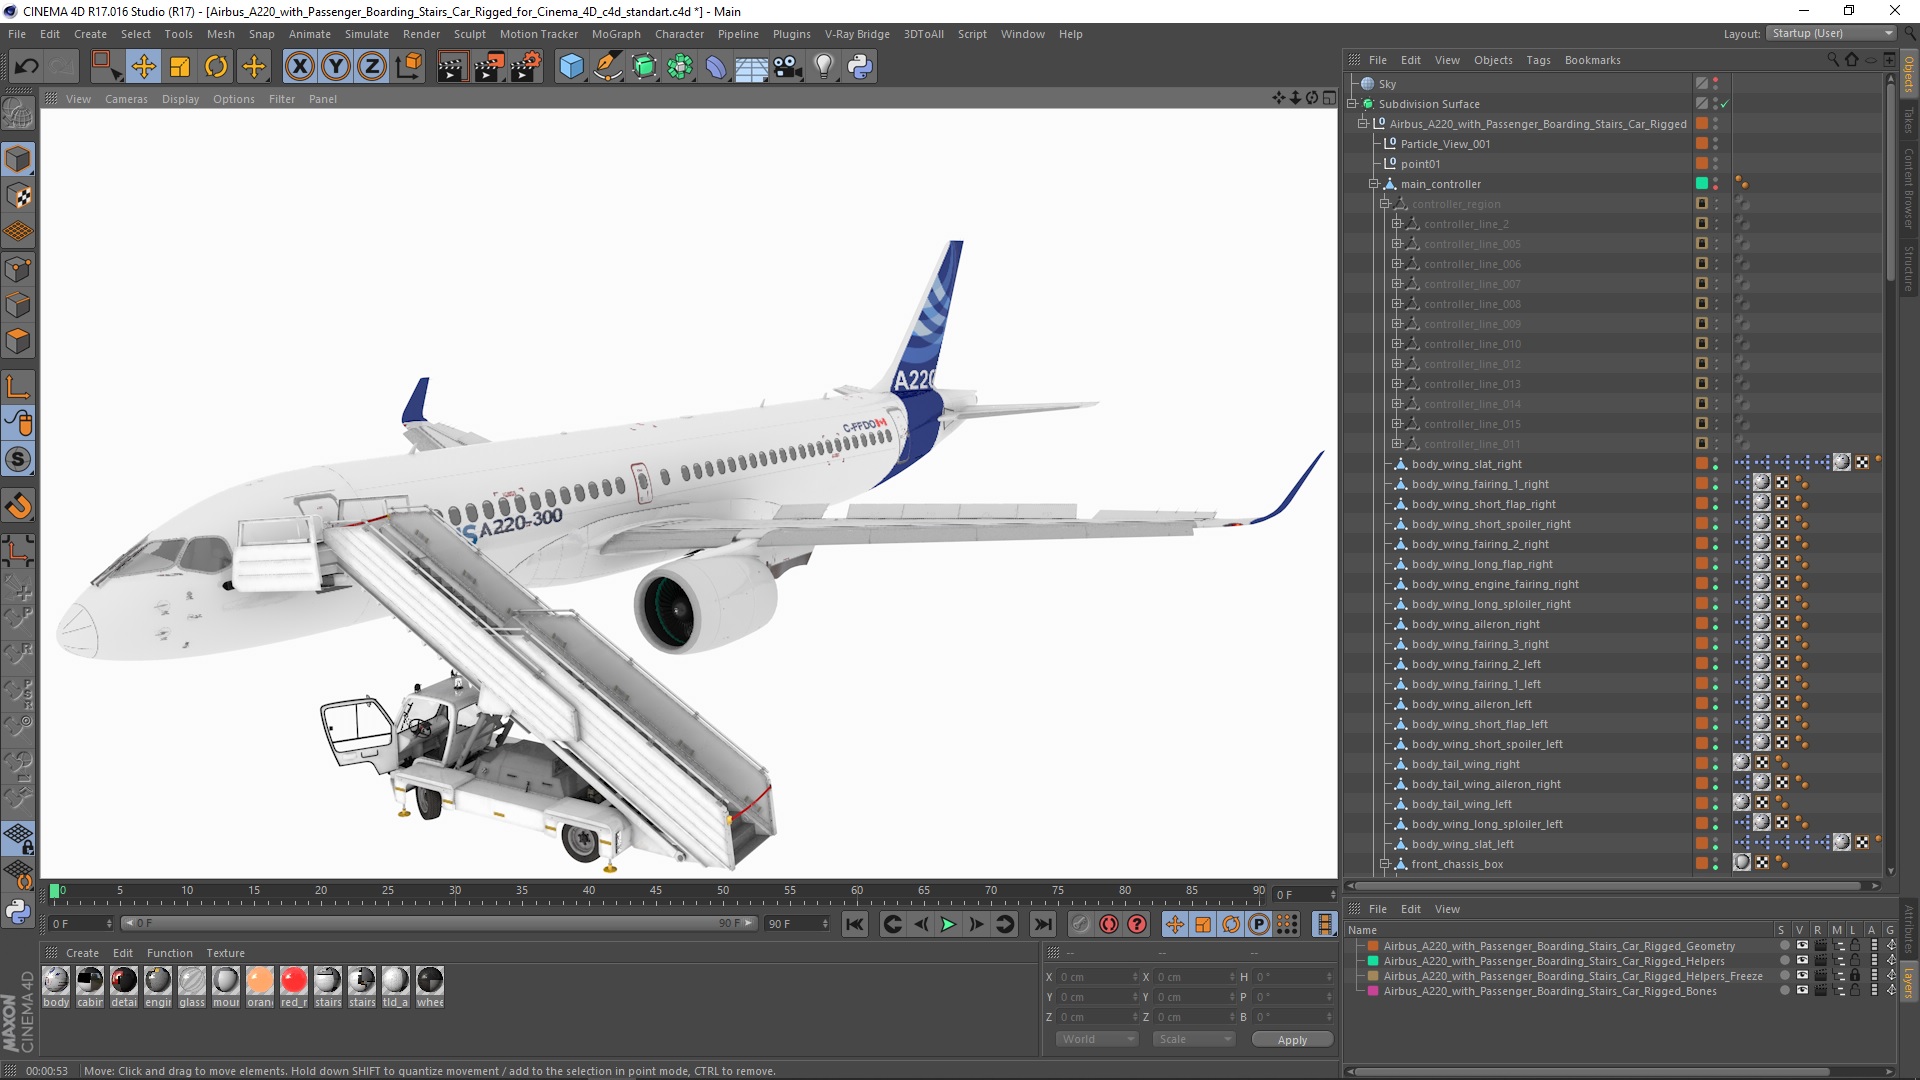Click the Apply button
This screenshot has width=1920, height=1080.
1292,1040
